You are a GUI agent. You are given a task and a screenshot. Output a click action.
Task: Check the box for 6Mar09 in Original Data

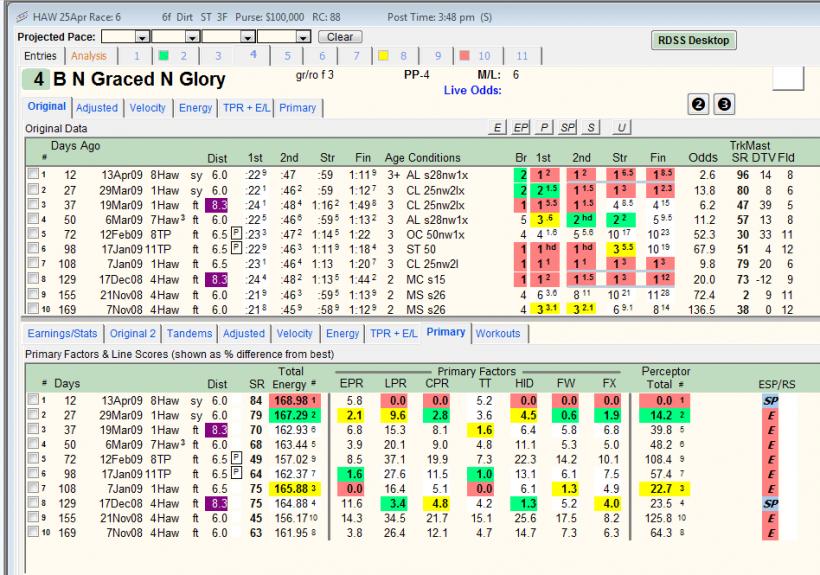(33, 218)
